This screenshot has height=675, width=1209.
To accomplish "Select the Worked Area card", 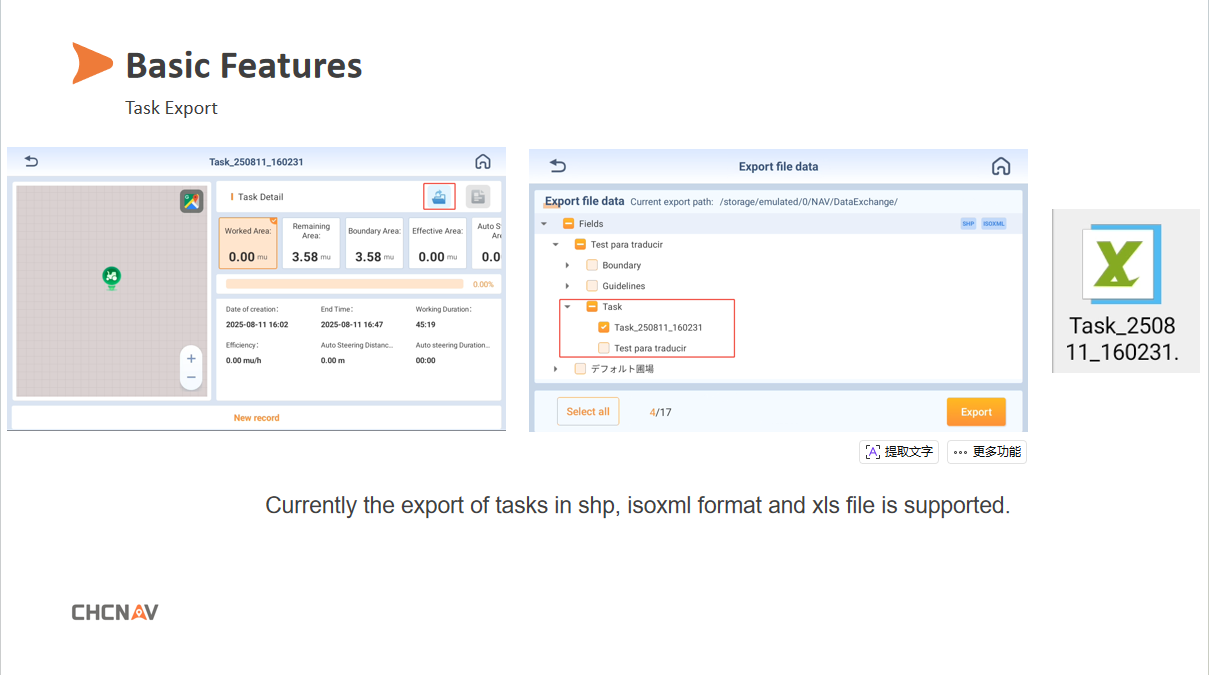I will click(x=248, y=244).
